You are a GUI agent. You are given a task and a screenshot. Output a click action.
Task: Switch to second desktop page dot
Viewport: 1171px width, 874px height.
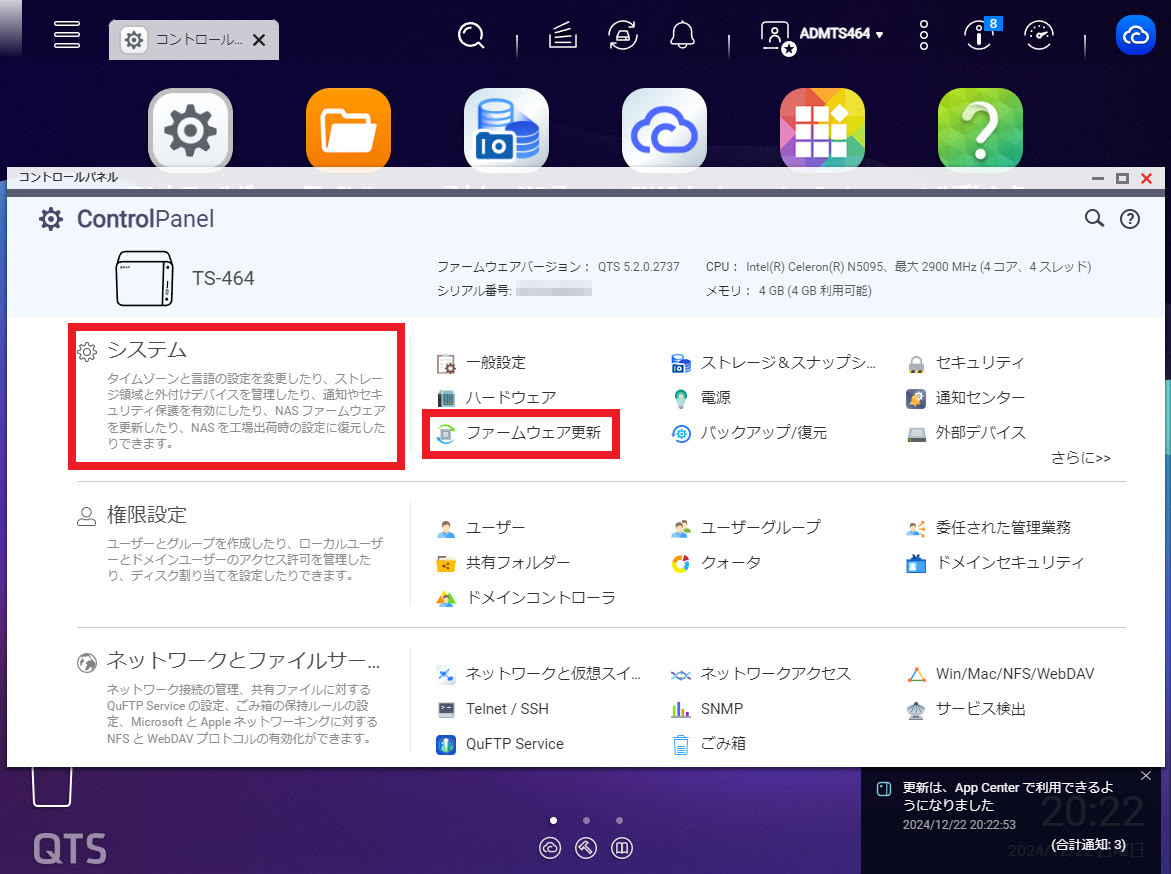click(586, 820)
